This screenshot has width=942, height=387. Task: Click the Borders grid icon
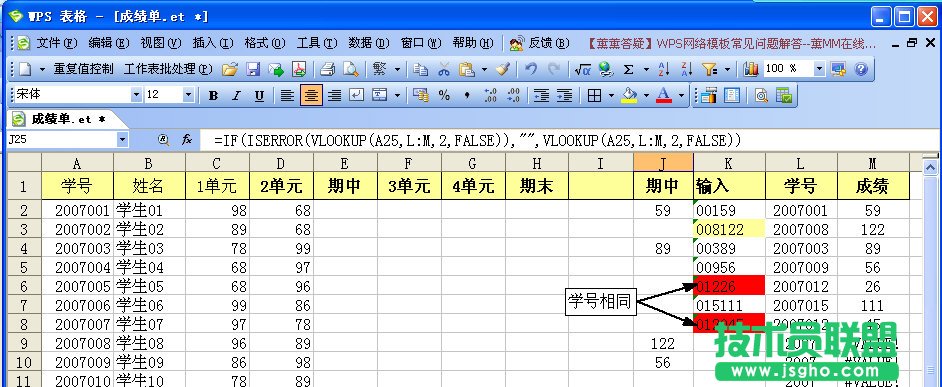(x=595, y=95)
